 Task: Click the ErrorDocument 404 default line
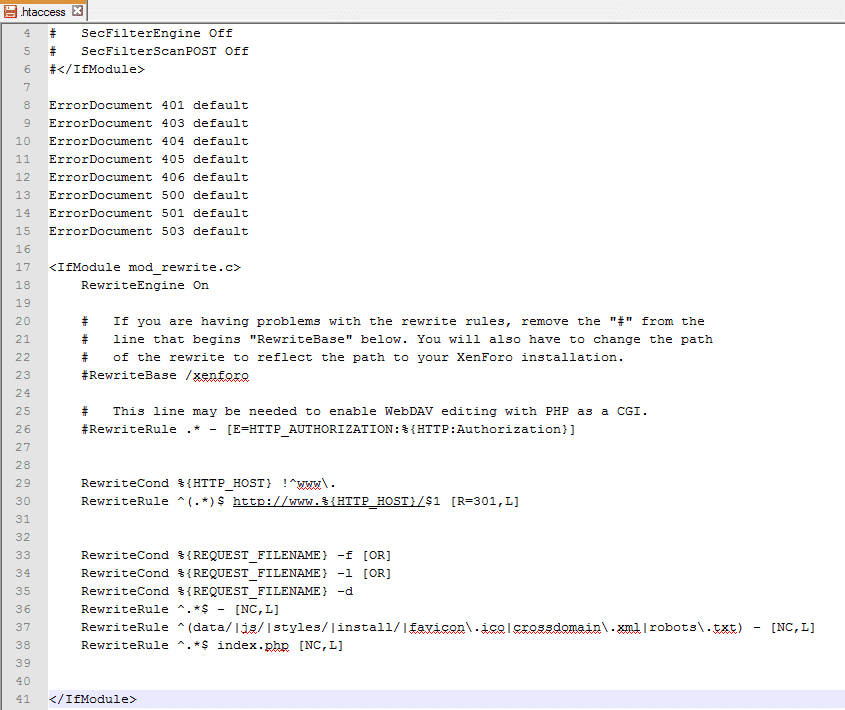coord(148,141)
